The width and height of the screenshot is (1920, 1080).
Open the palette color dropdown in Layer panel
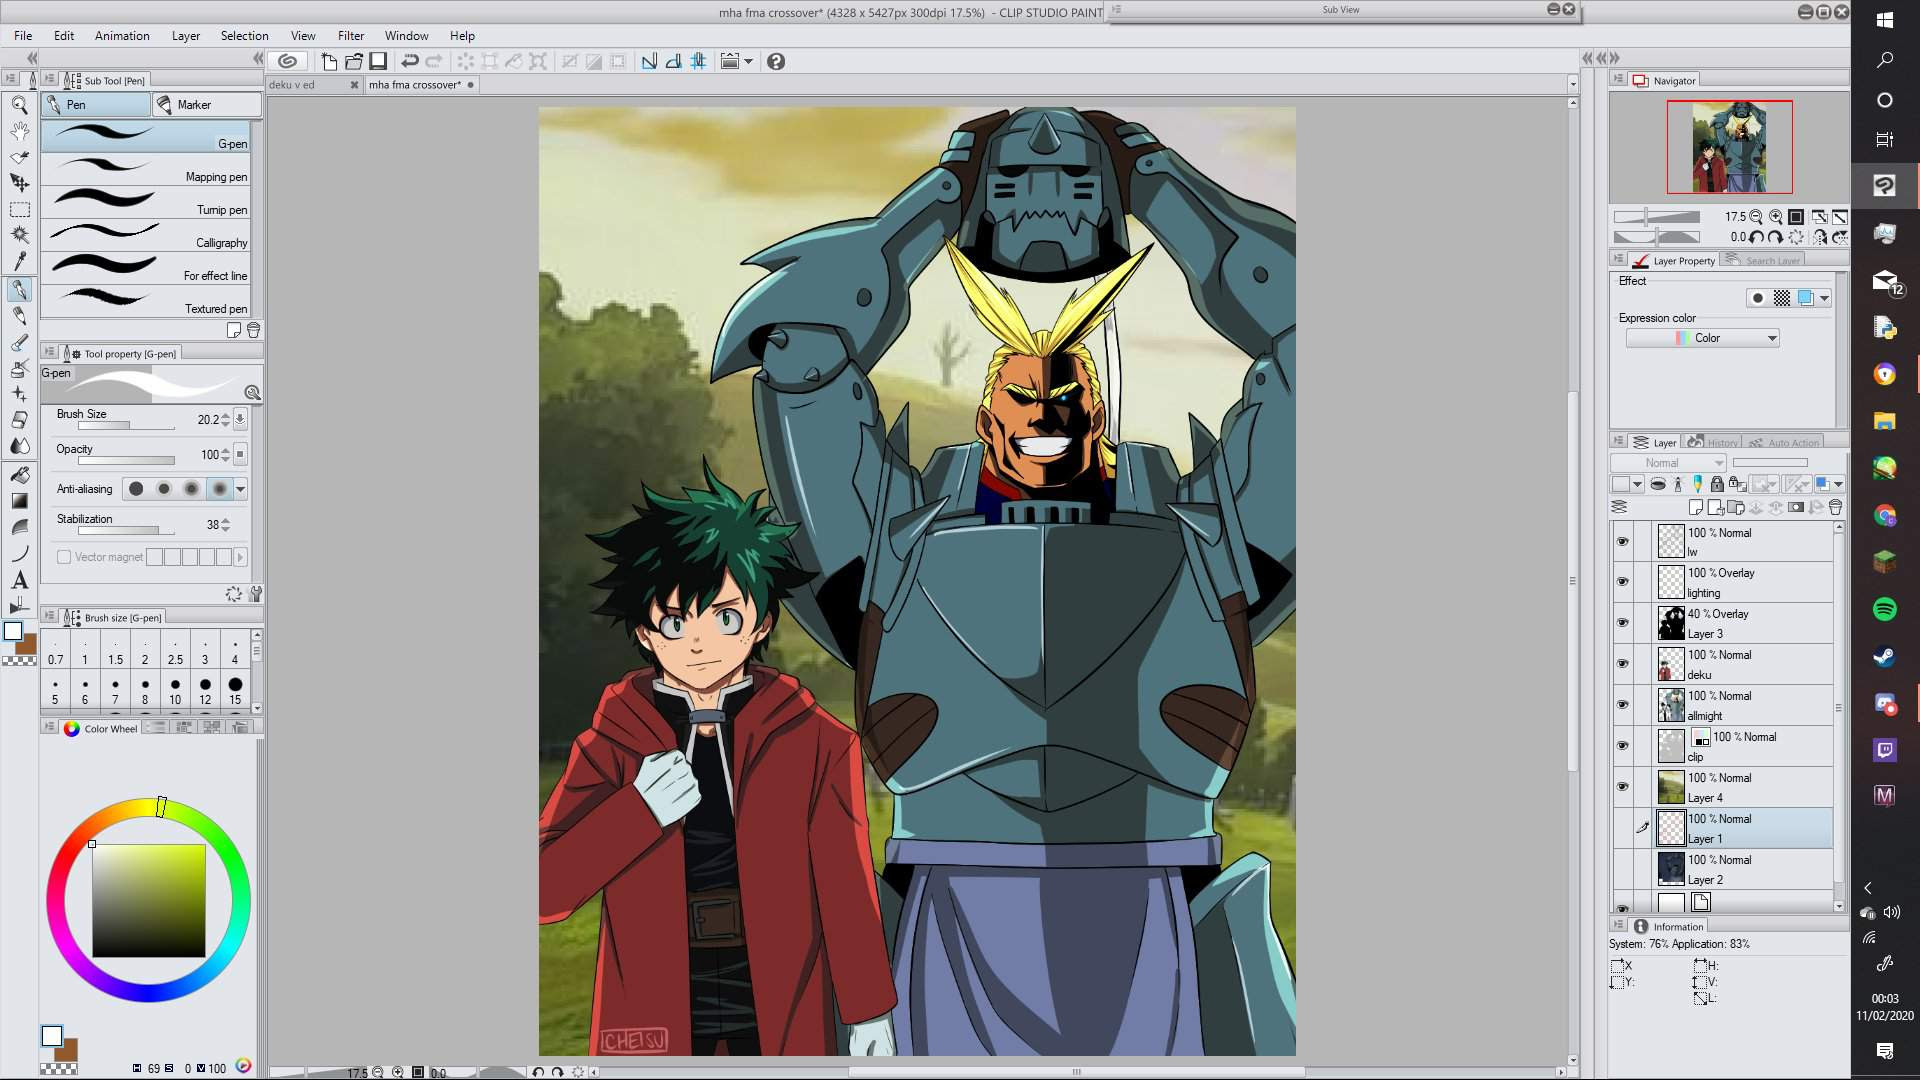point(1637,484)
